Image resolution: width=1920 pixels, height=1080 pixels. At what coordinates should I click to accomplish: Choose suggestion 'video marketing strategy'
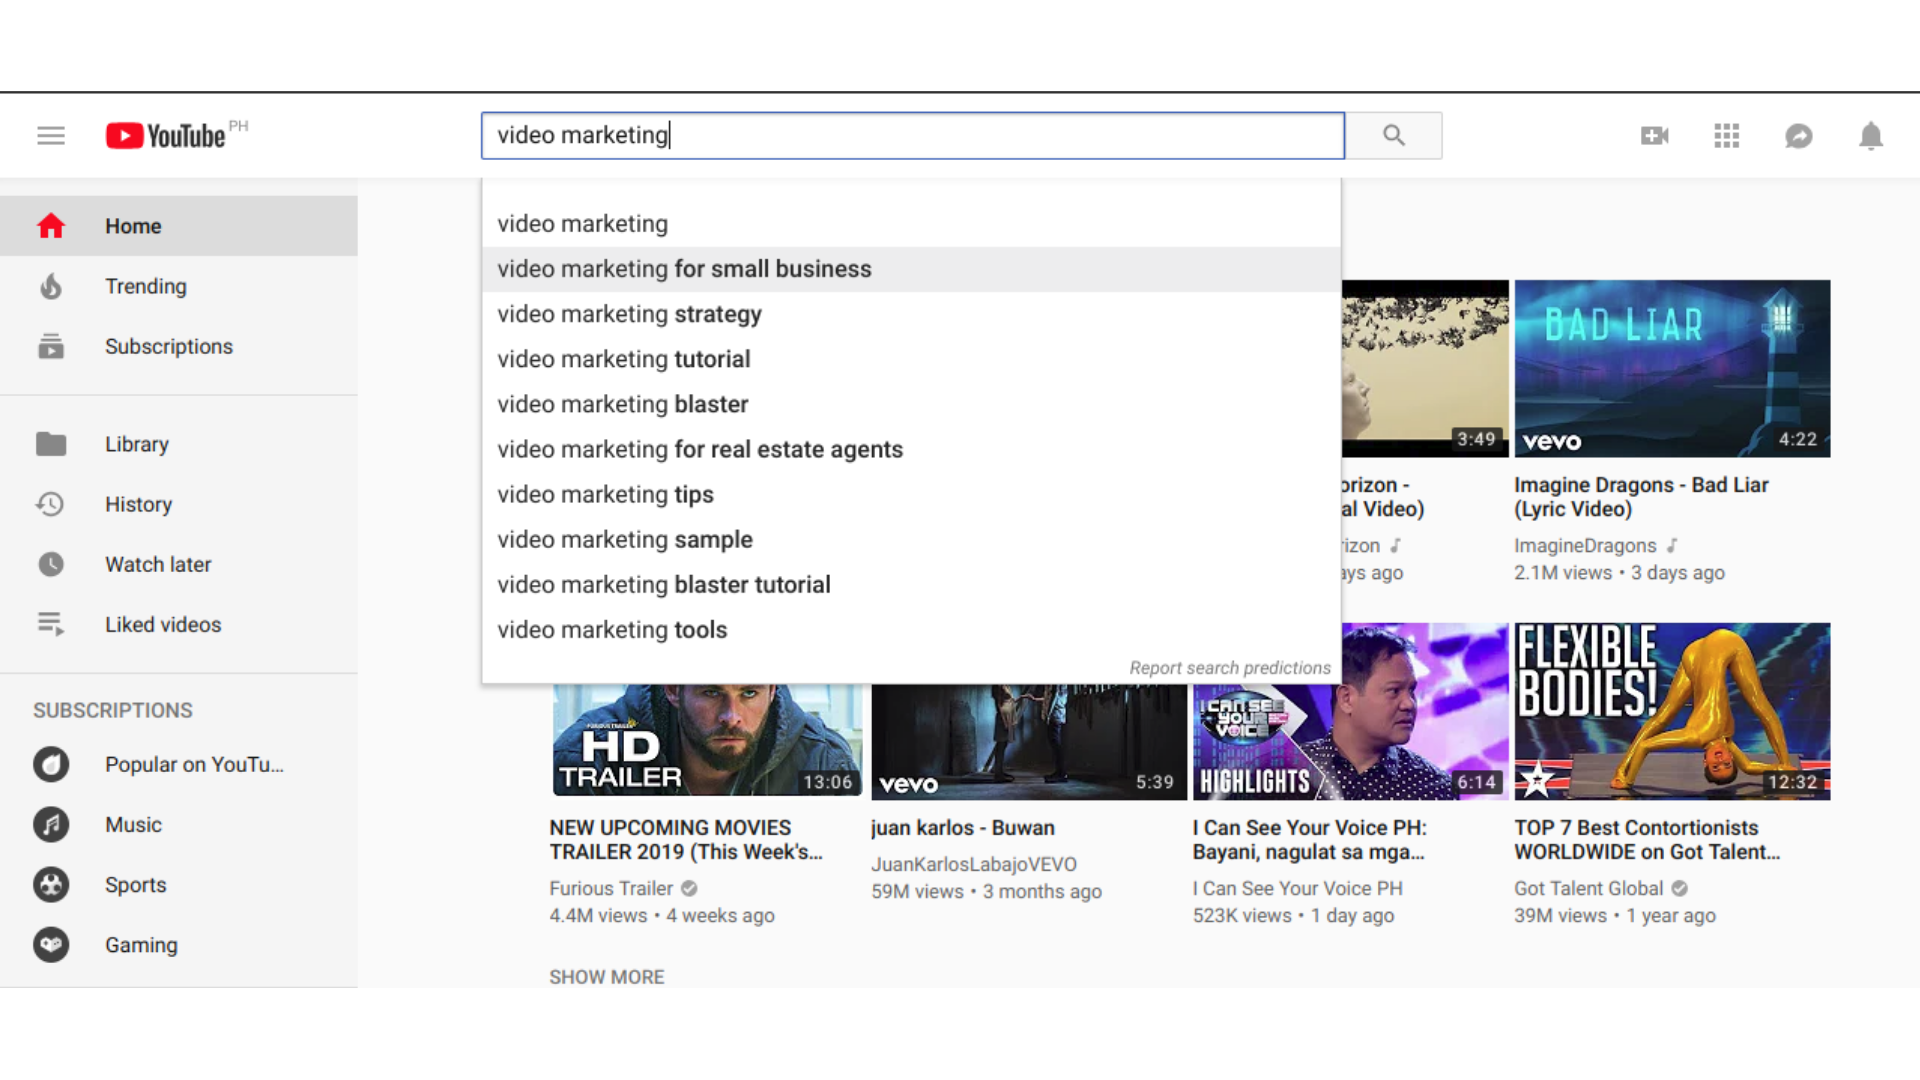click(629, 314)
